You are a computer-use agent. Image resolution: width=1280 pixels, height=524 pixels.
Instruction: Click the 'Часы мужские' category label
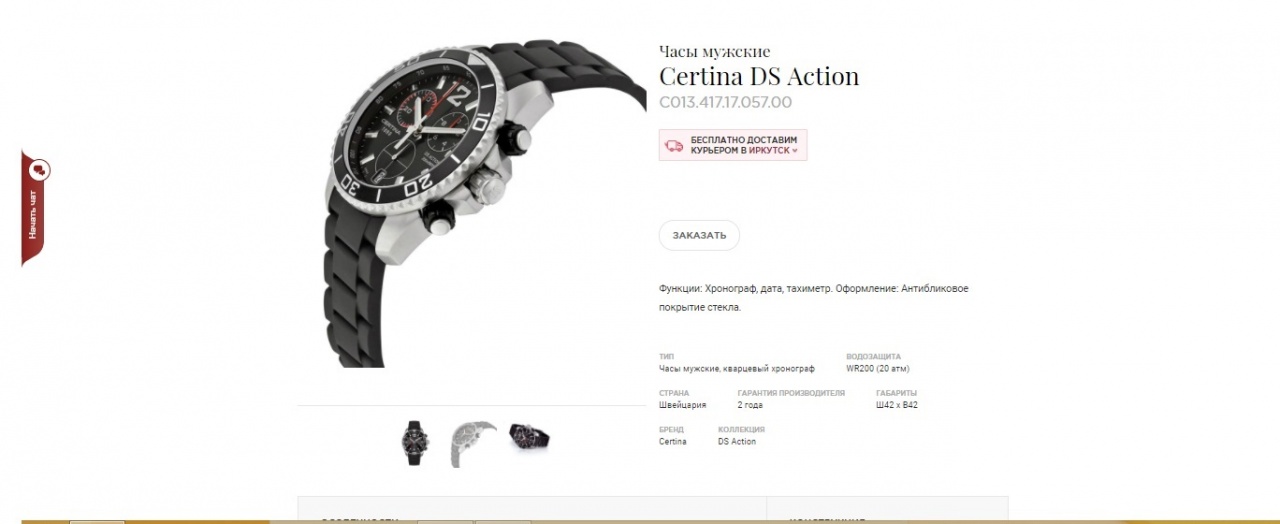tap(714, 52)
